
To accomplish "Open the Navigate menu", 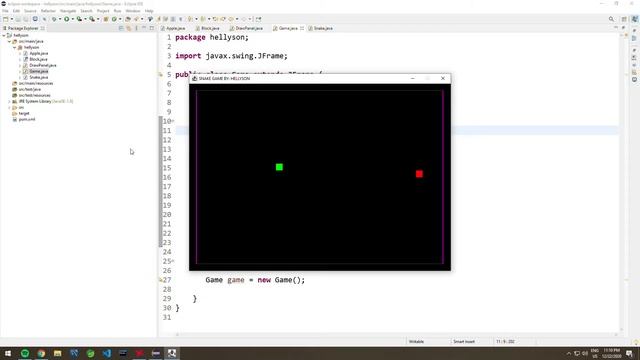I will tap(68, 11).
